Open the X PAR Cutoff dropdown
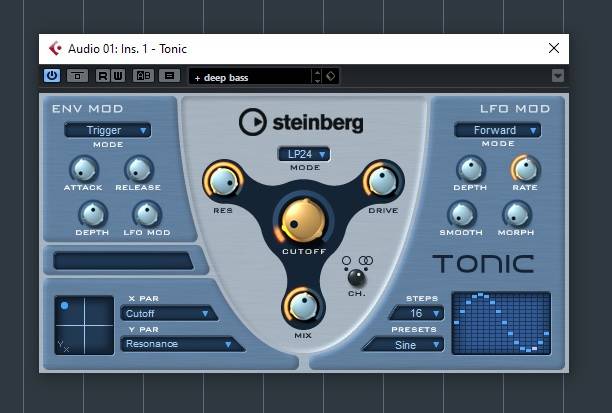 pos(169,313)
